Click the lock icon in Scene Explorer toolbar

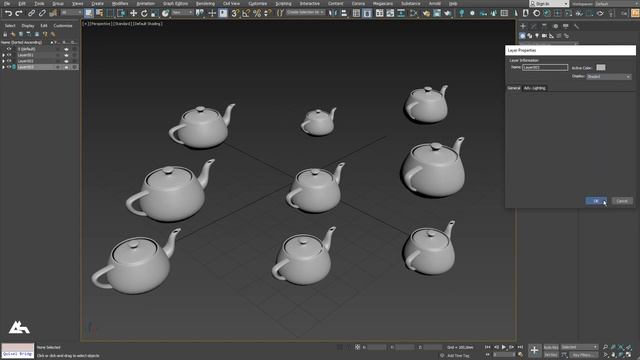point(5,34)
